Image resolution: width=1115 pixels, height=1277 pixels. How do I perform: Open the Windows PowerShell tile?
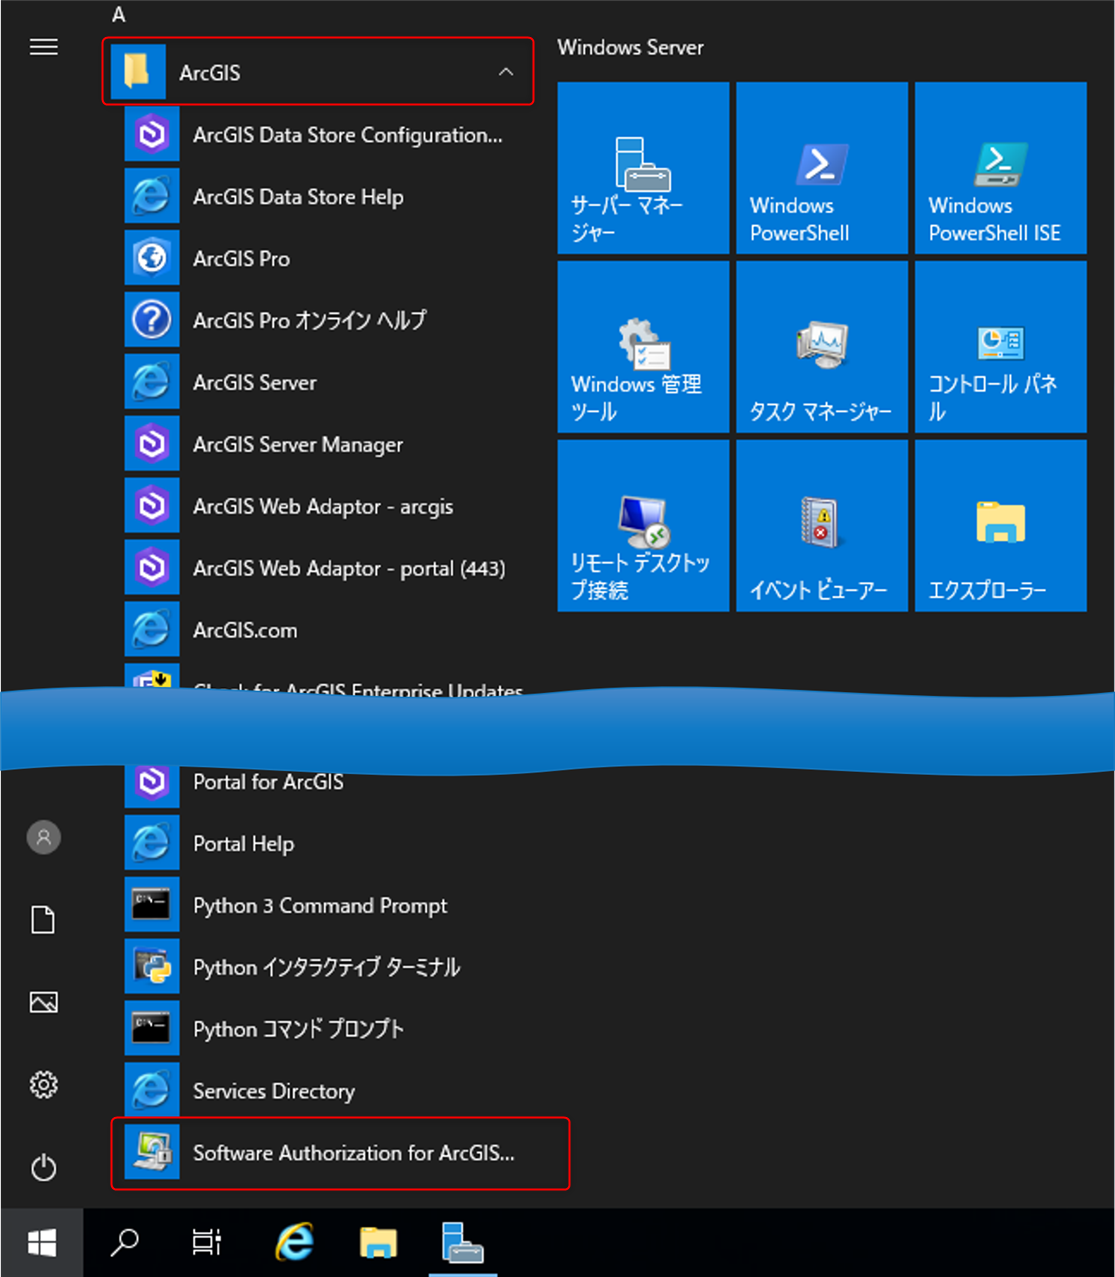point(822,167)
